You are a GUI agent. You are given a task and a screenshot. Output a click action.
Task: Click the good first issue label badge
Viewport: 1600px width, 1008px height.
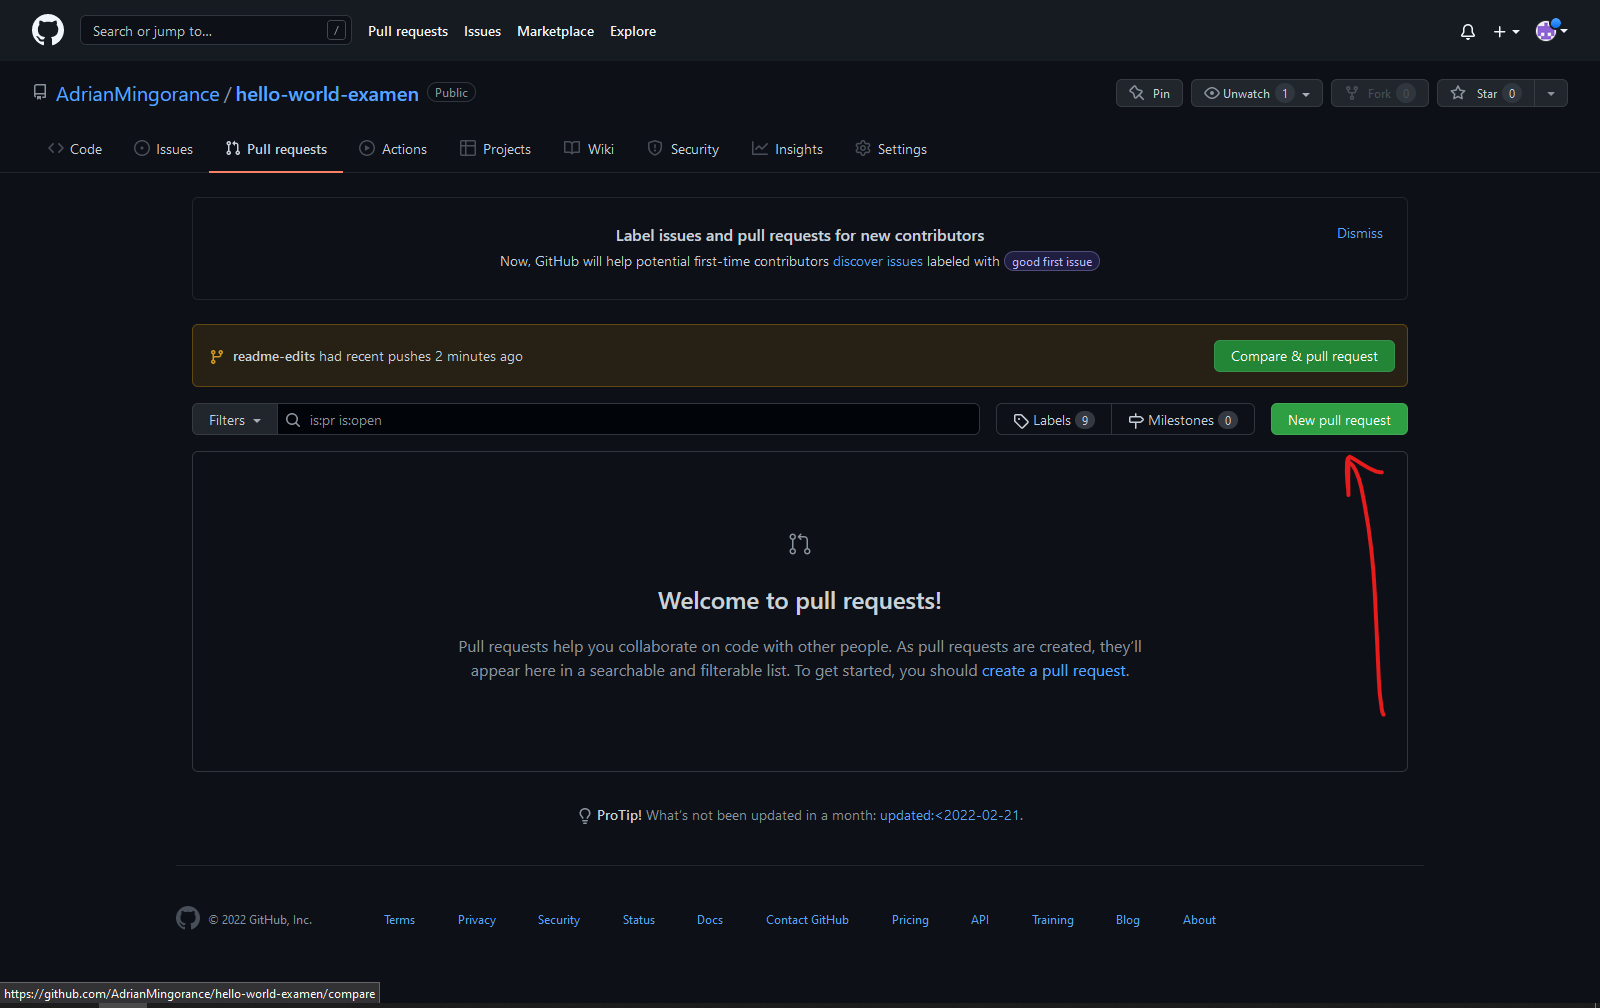coord(1051,261)
